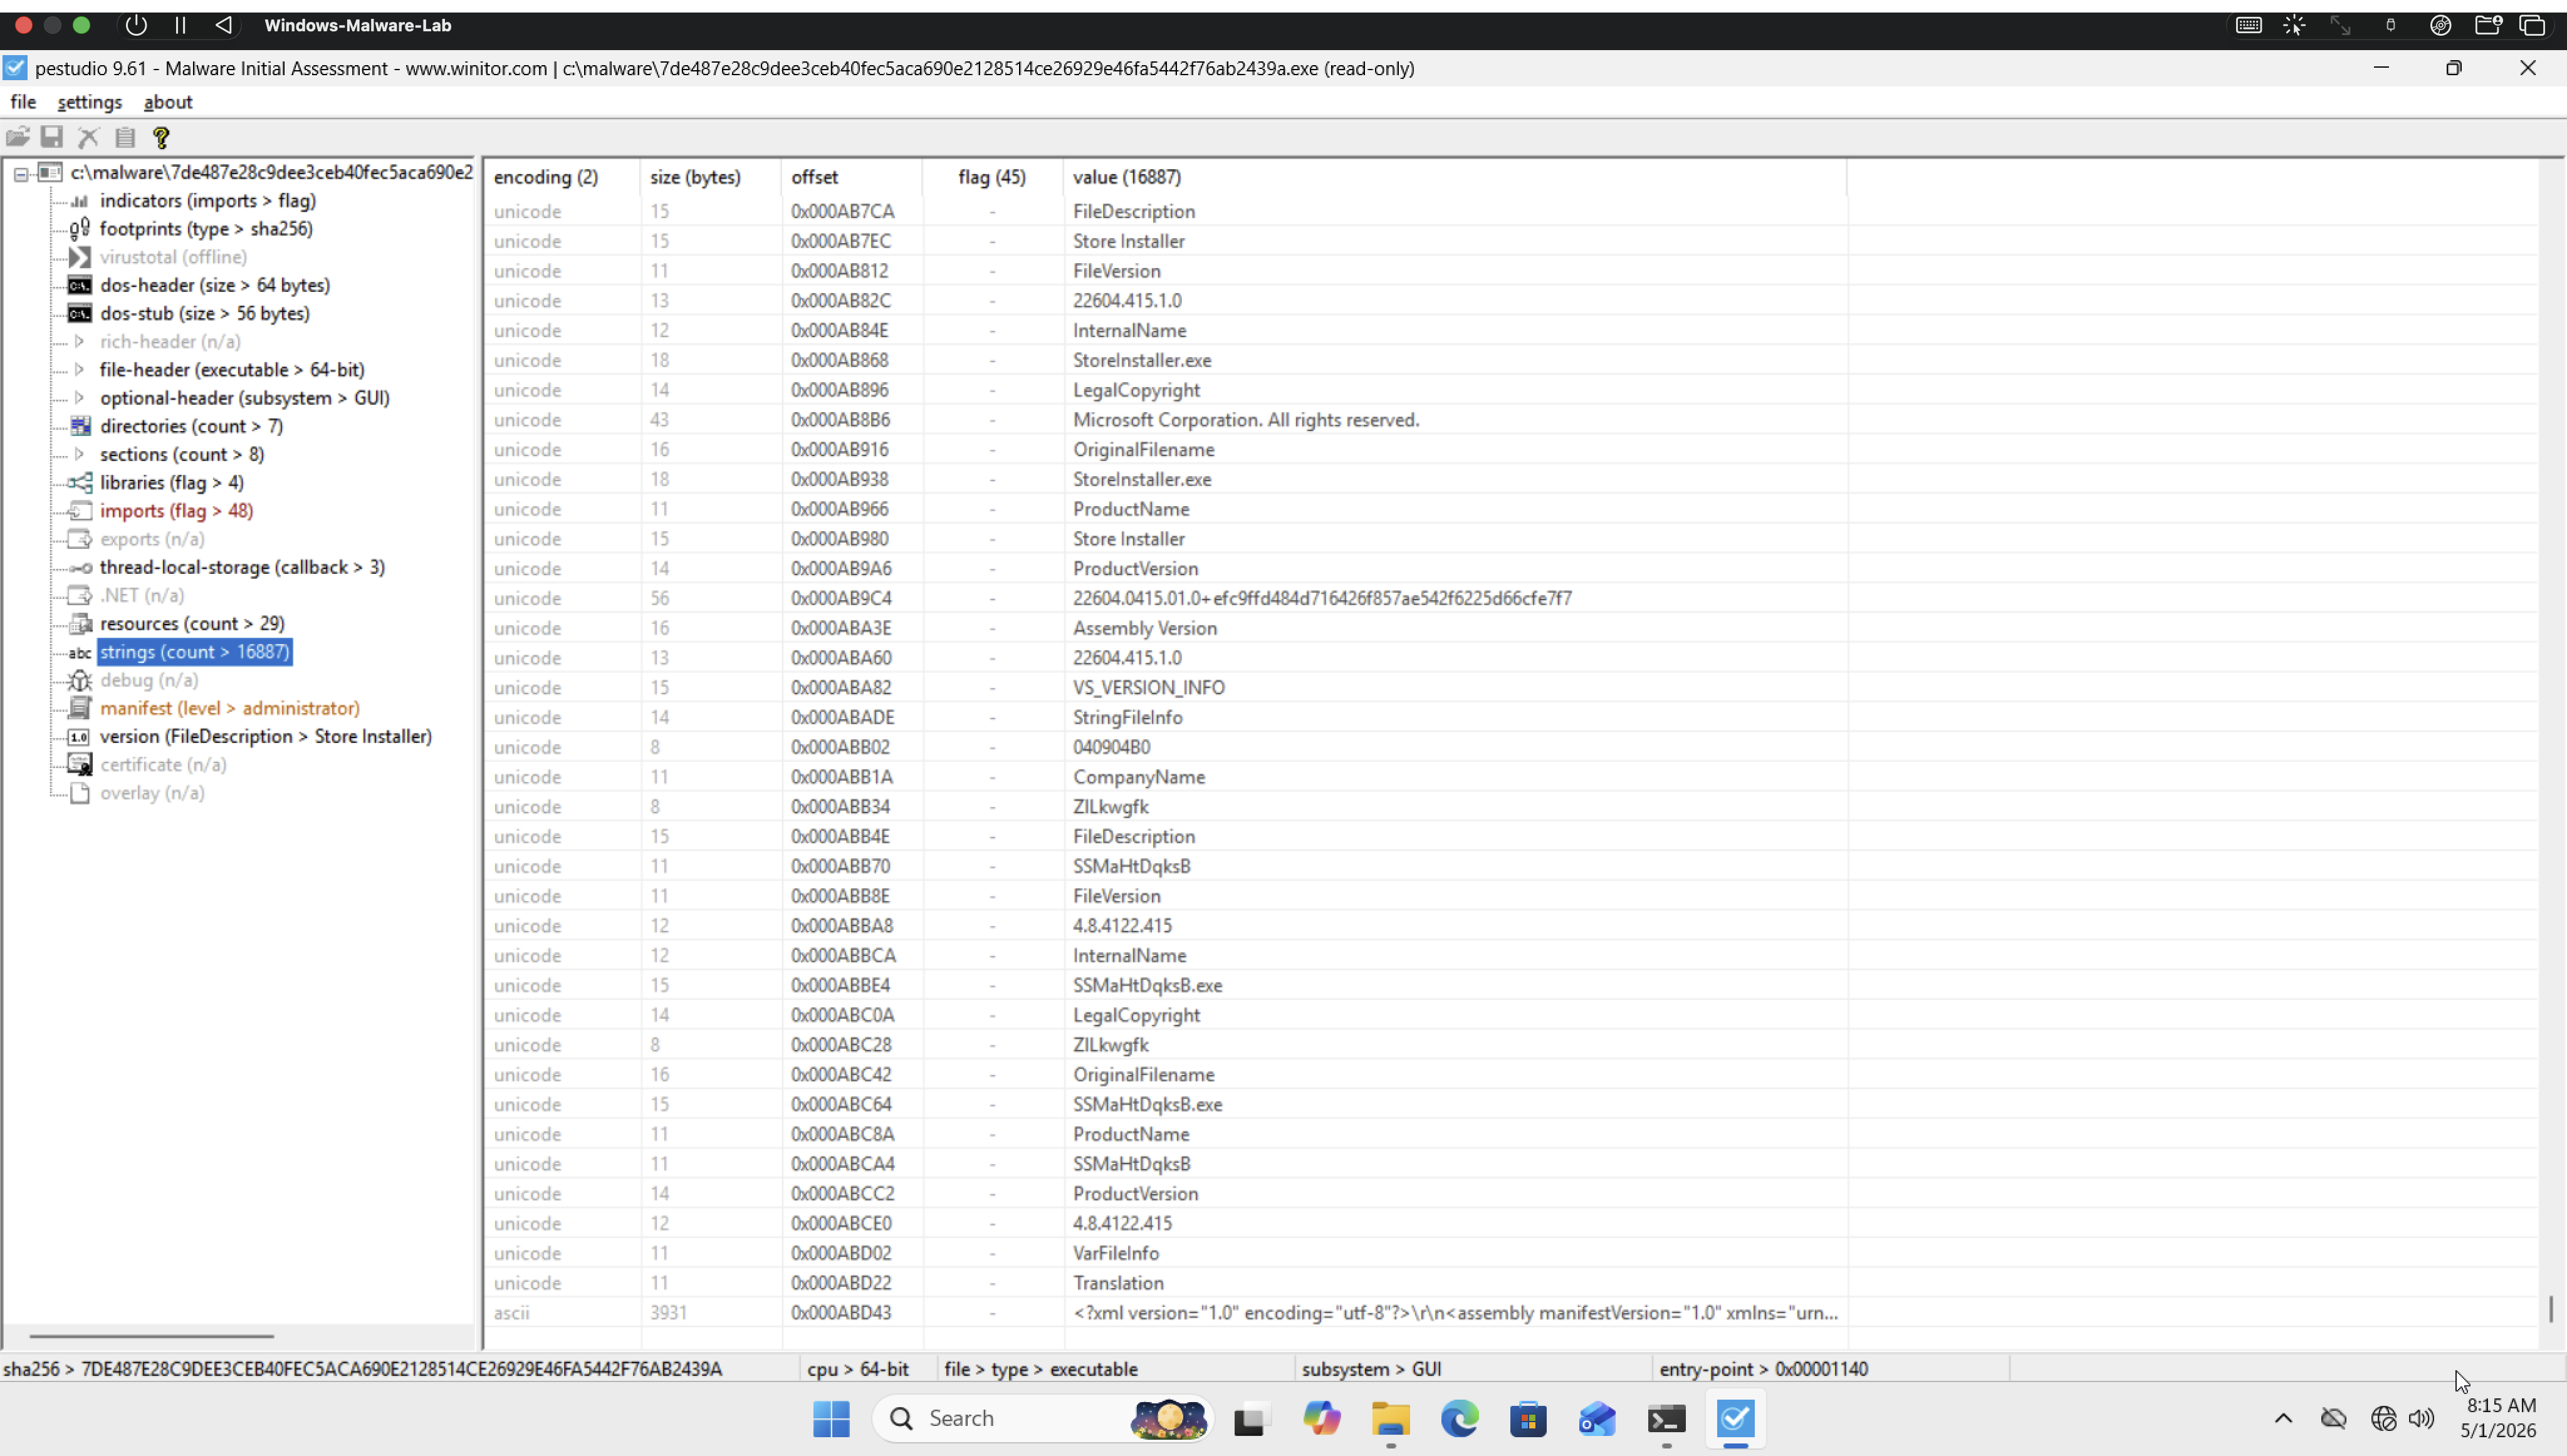The image size is (2567, 1456).
Task: Select the debug (n/a) bug icon
Action: coord(80,680)
